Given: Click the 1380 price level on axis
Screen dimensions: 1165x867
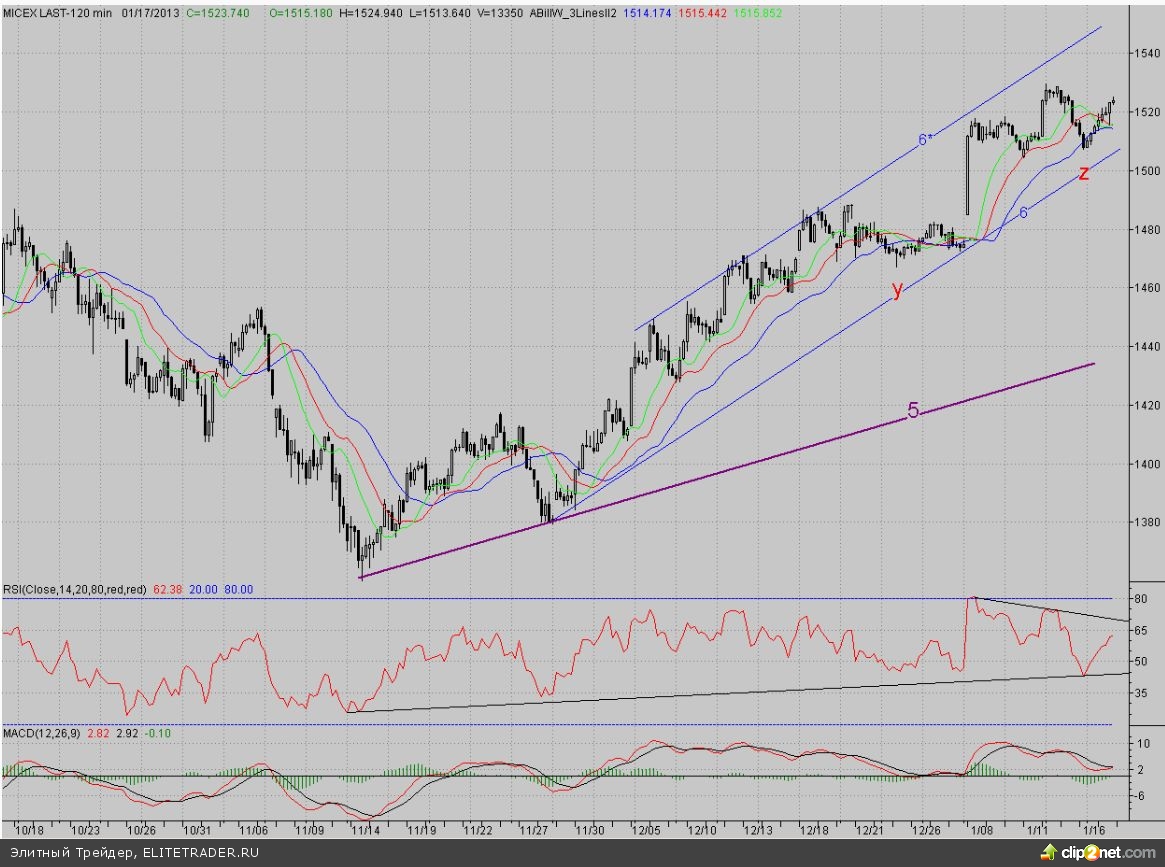Looking at the screenshot, I should click(x=1146, y=521).
